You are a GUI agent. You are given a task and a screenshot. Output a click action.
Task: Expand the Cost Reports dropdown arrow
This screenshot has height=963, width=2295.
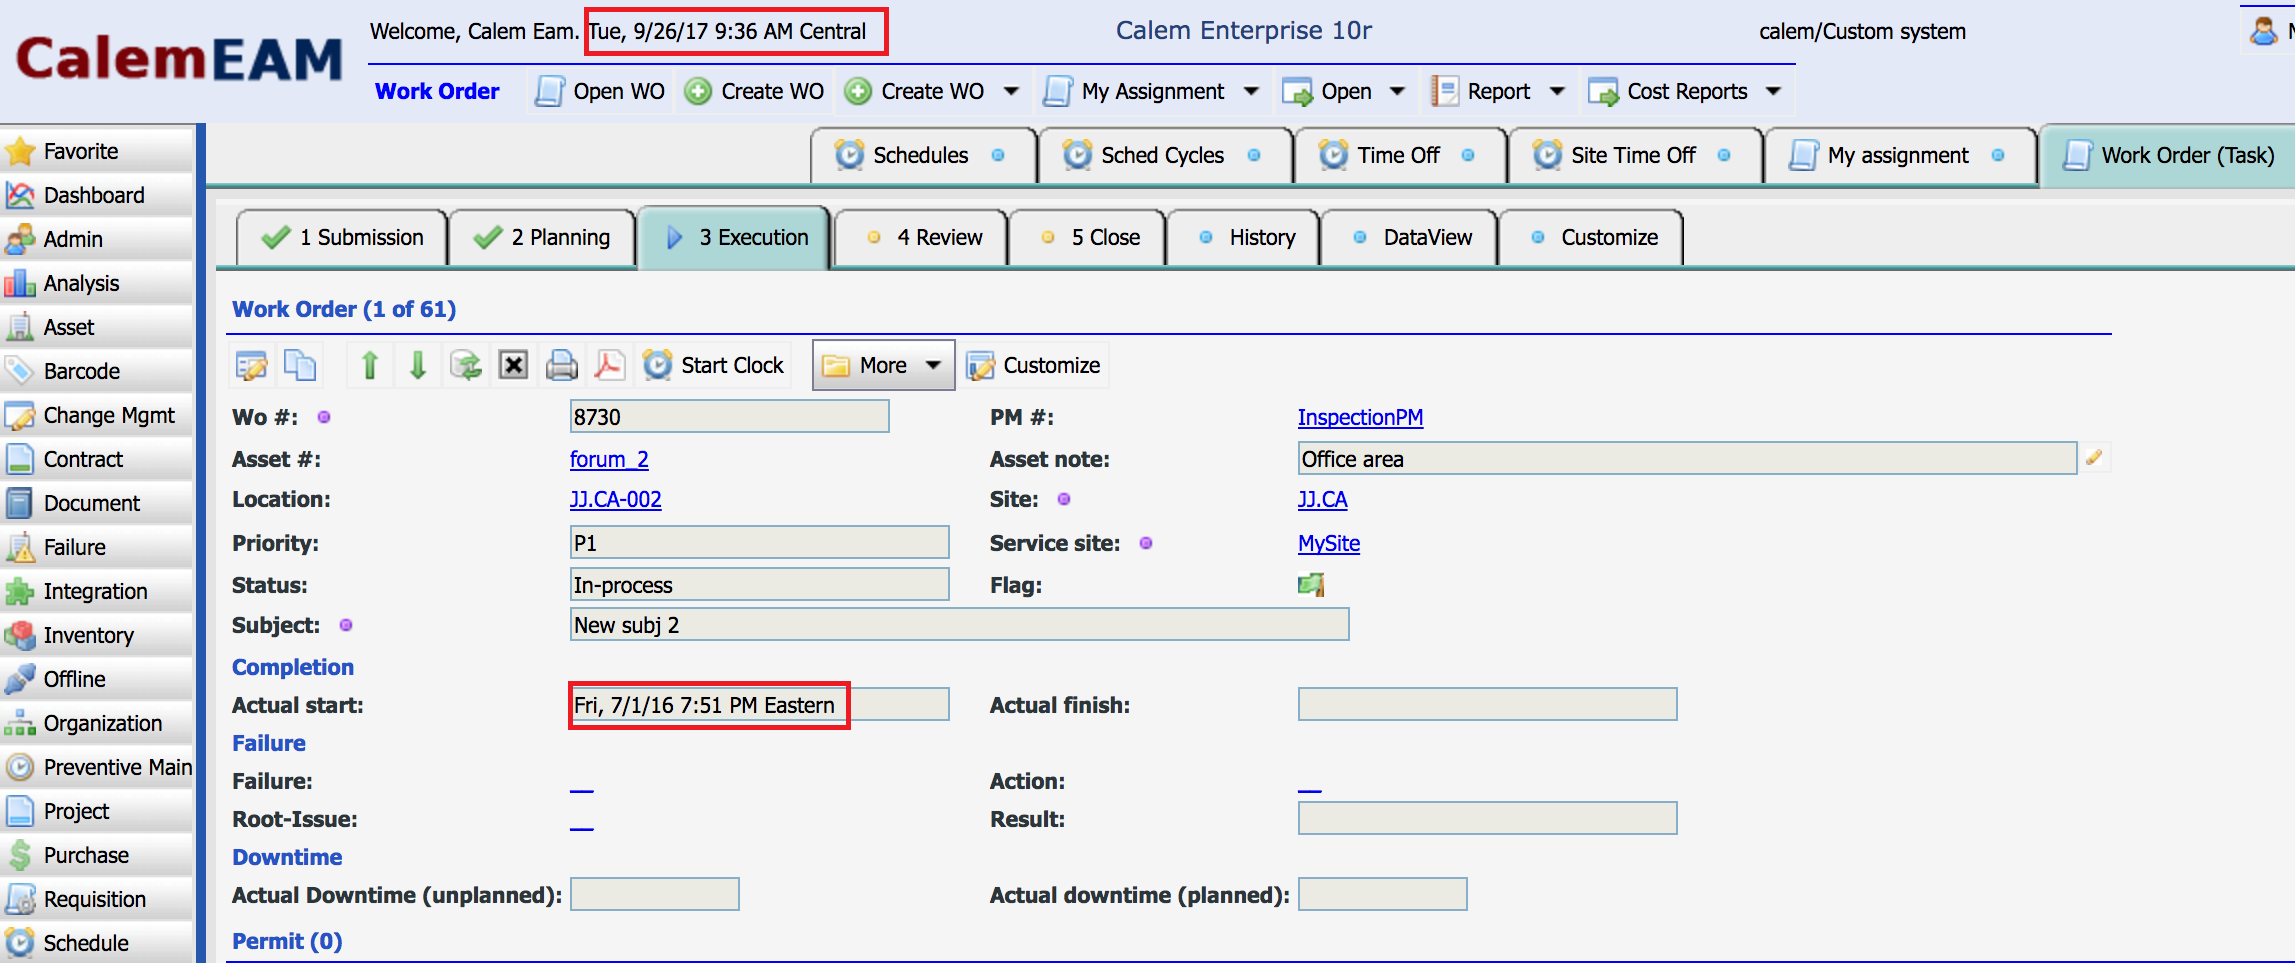(1773, 92)
